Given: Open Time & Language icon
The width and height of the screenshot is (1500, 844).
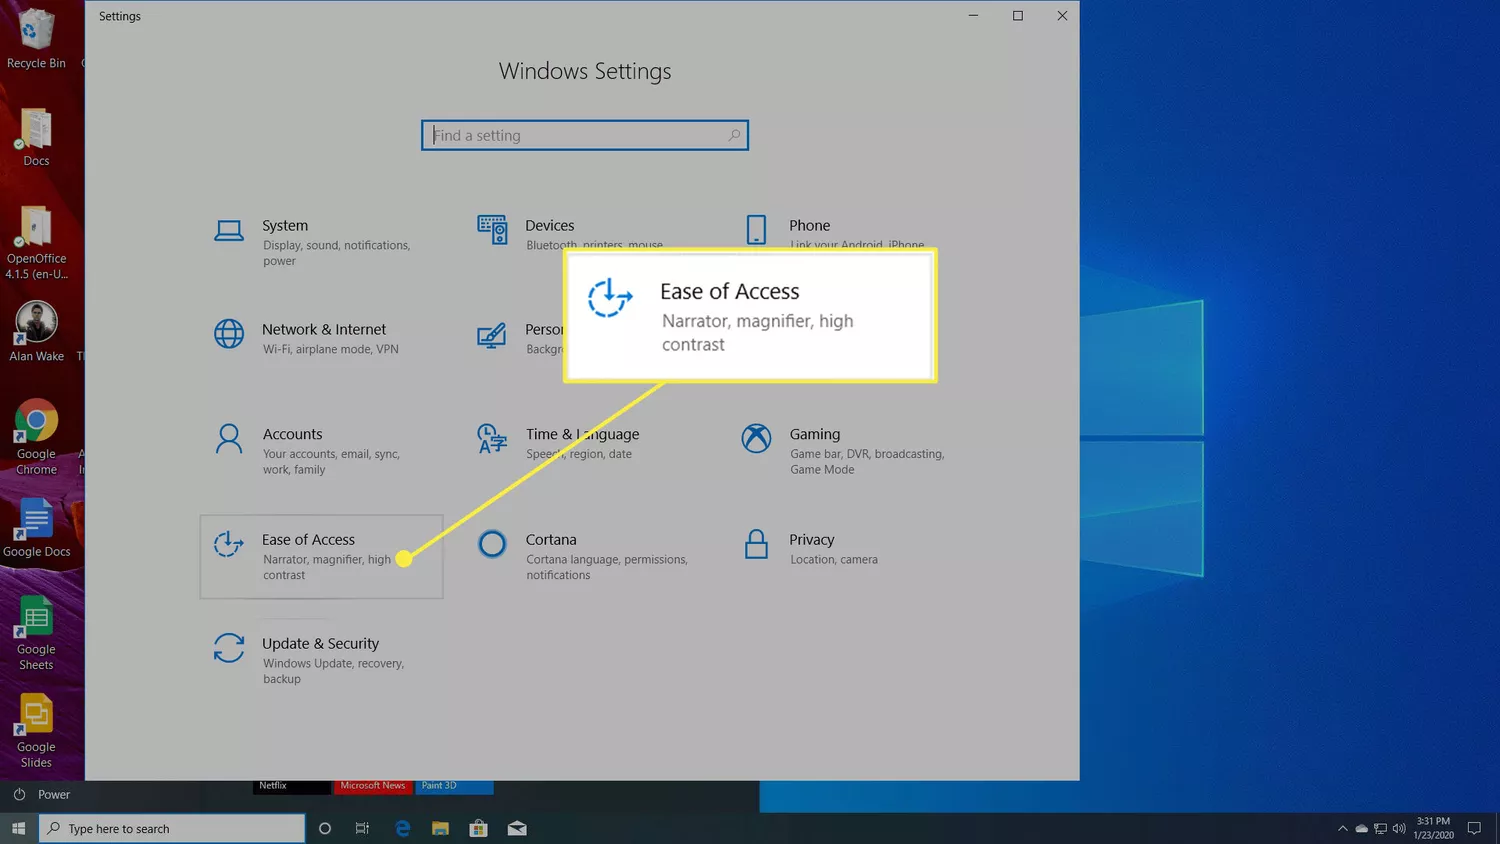Looking at the screenshot, I should pos(491,439).
